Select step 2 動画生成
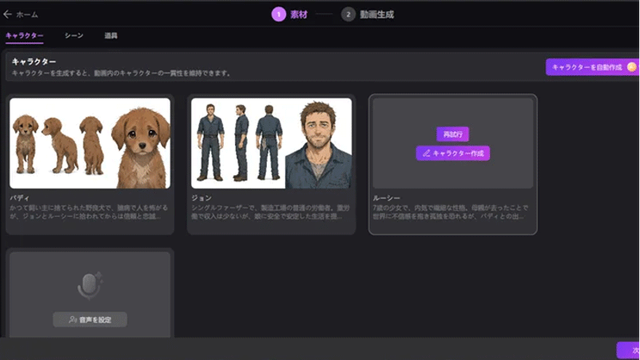 click(x=368, y=15)
